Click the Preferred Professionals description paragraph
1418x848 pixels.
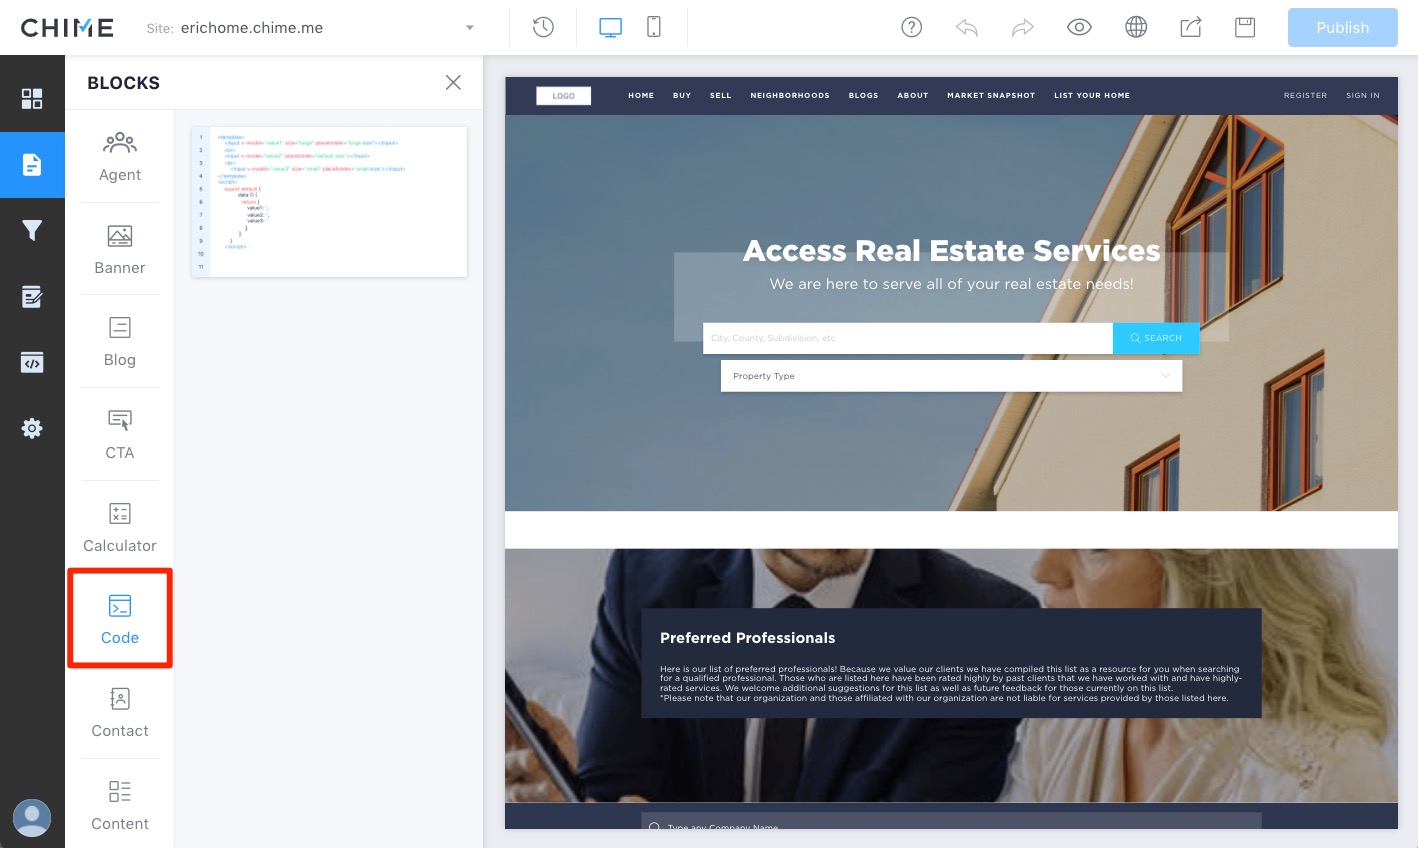coord(950,684)
